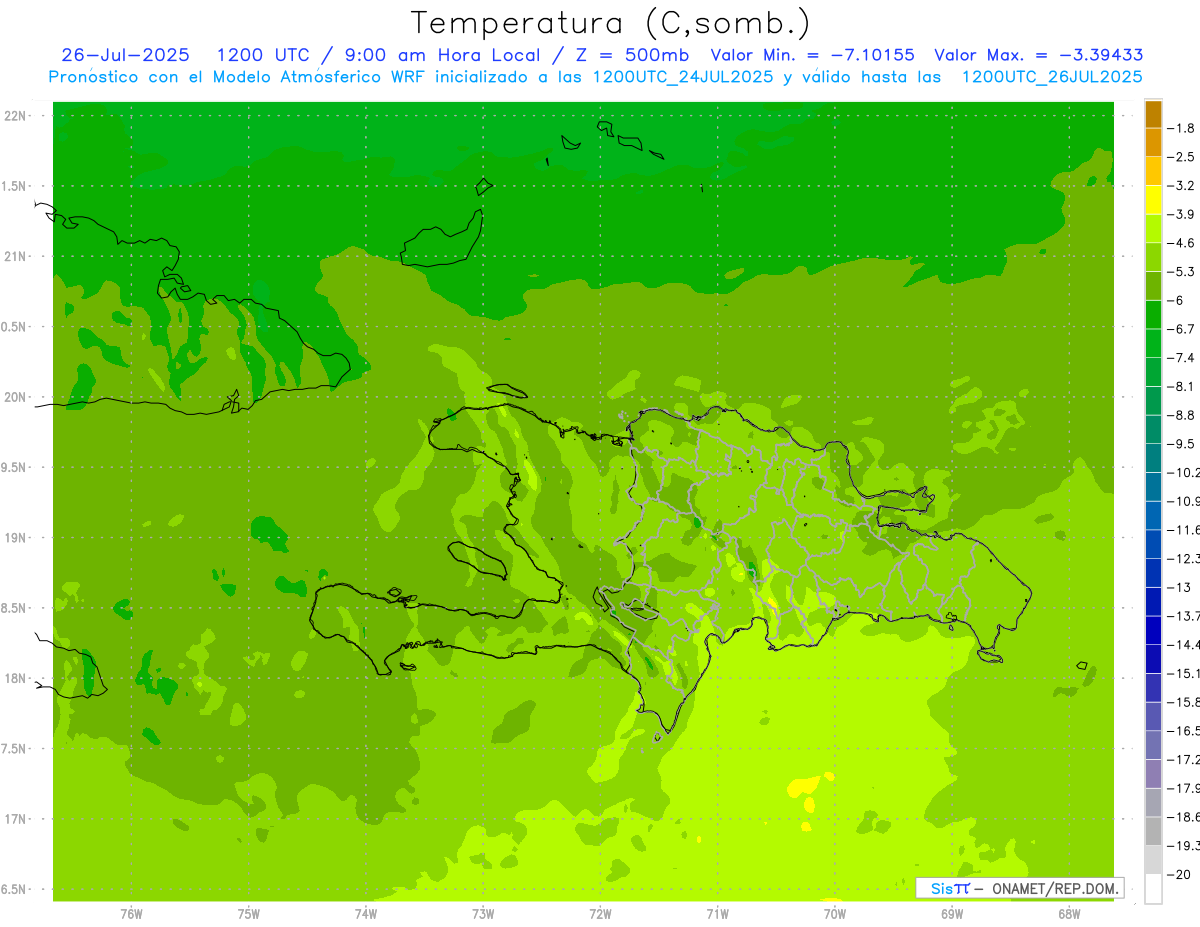Click the 18N latitude axis label
1200x927 pixels.
point(16,678)
